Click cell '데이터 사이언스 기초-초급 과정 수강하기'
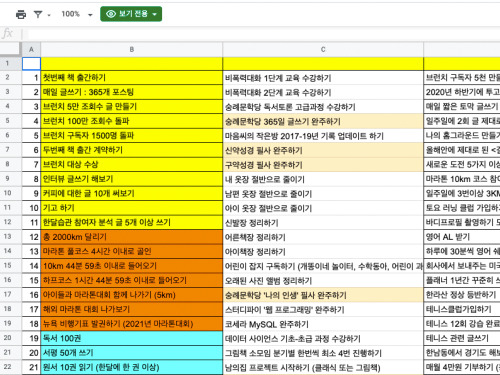The height and width of the screenshot is (375, 500). tap(323, 338)
